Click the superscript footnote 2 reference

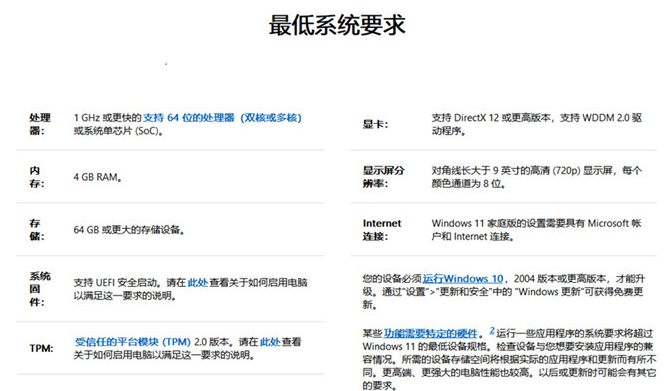[492, 330]
